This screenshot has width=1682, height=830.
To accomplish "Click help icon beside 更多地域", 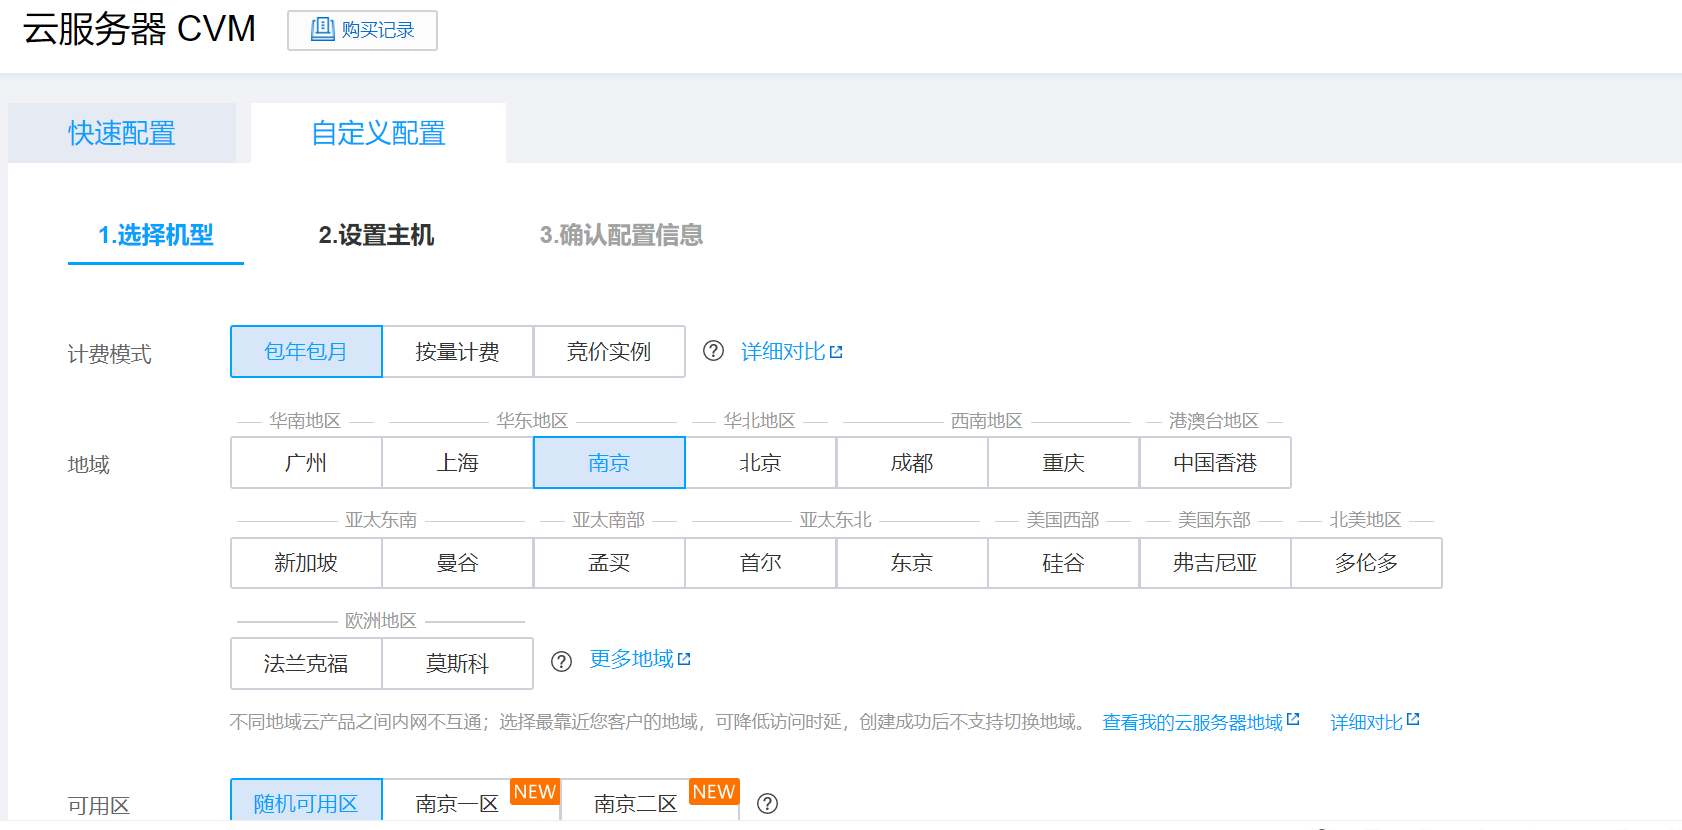I will click(x=562, y=661).
